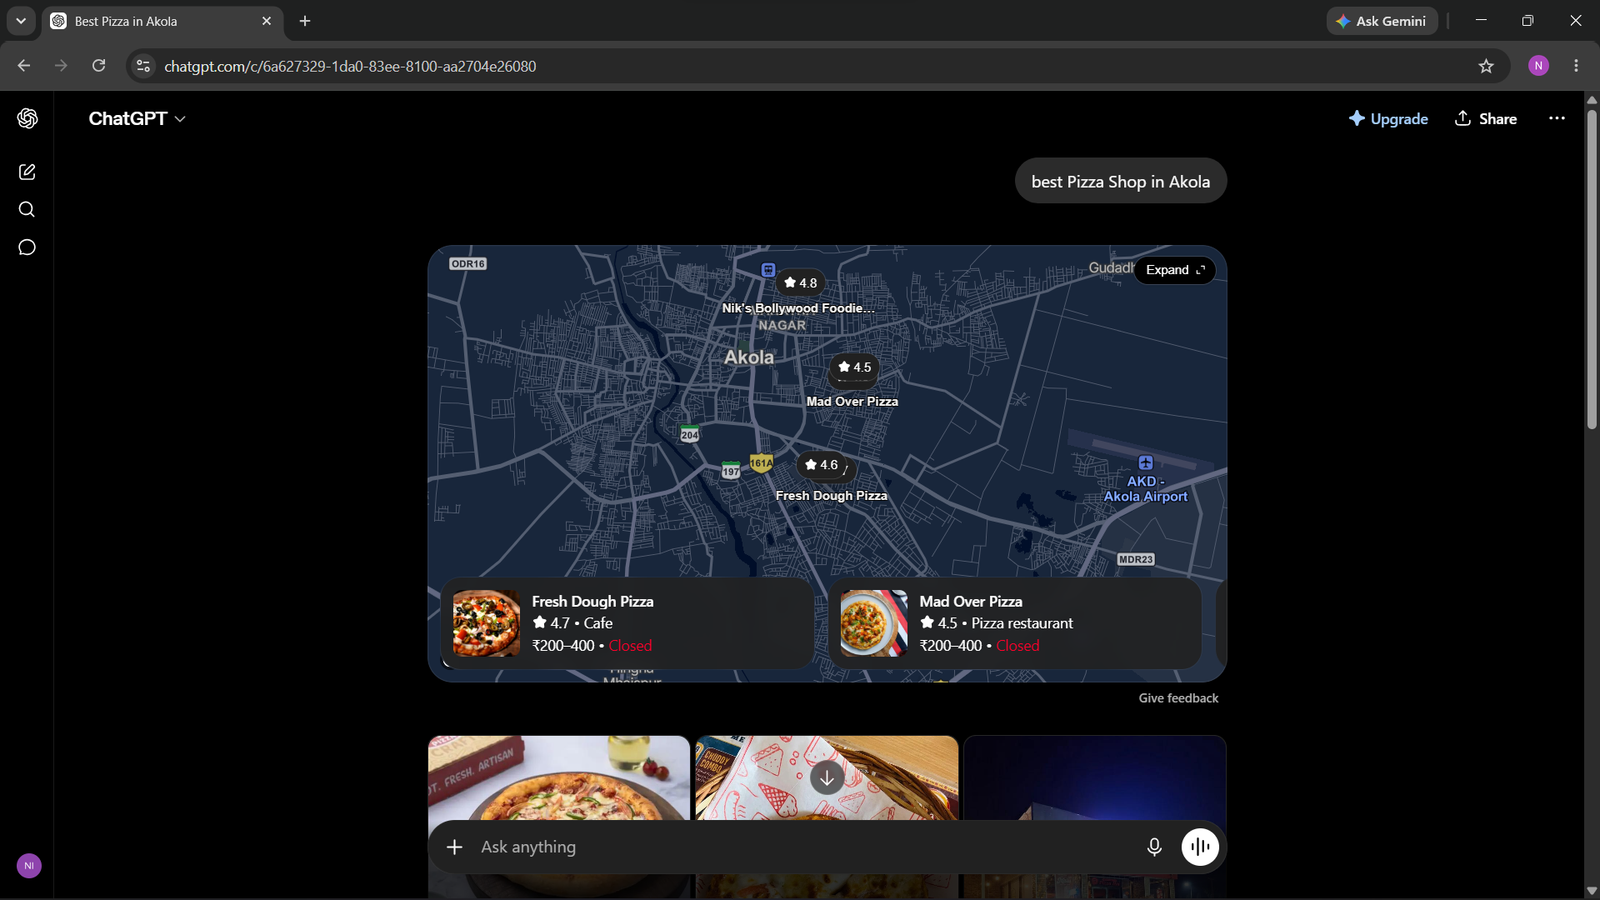Image resolution: width=1600 pixels, height=900 pixels.
Task: Open the chat bubble icon in the sidebar
Action: click(27, 247)
